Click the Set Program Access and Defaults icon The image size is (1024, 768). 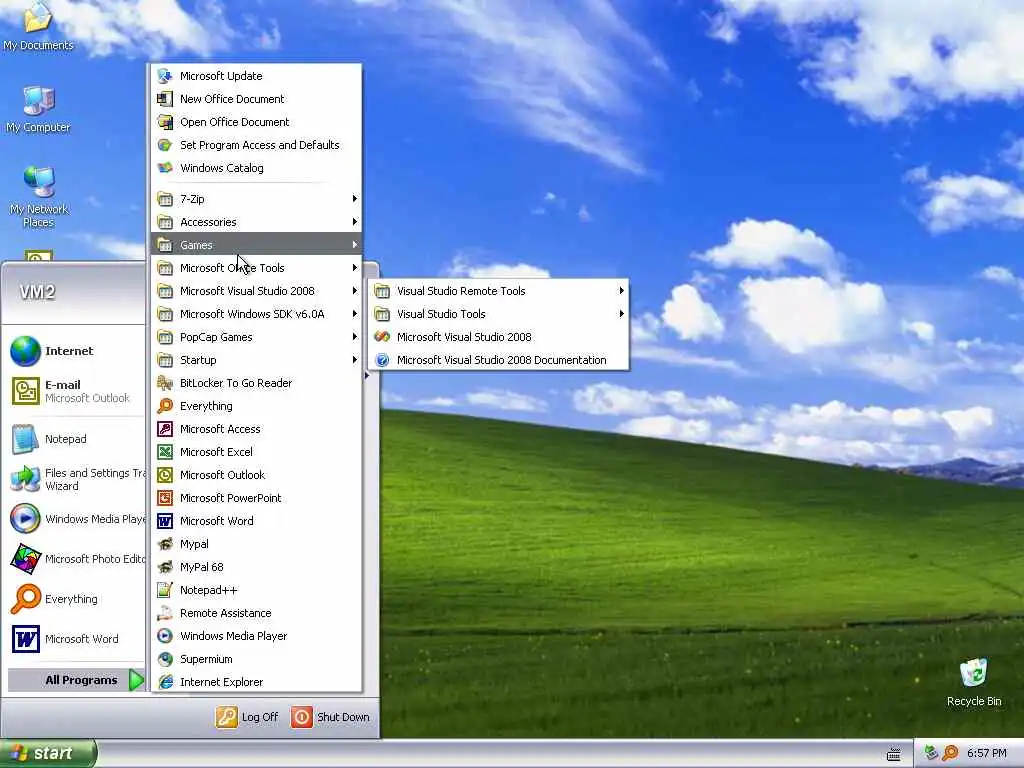(x=165, y=145)
